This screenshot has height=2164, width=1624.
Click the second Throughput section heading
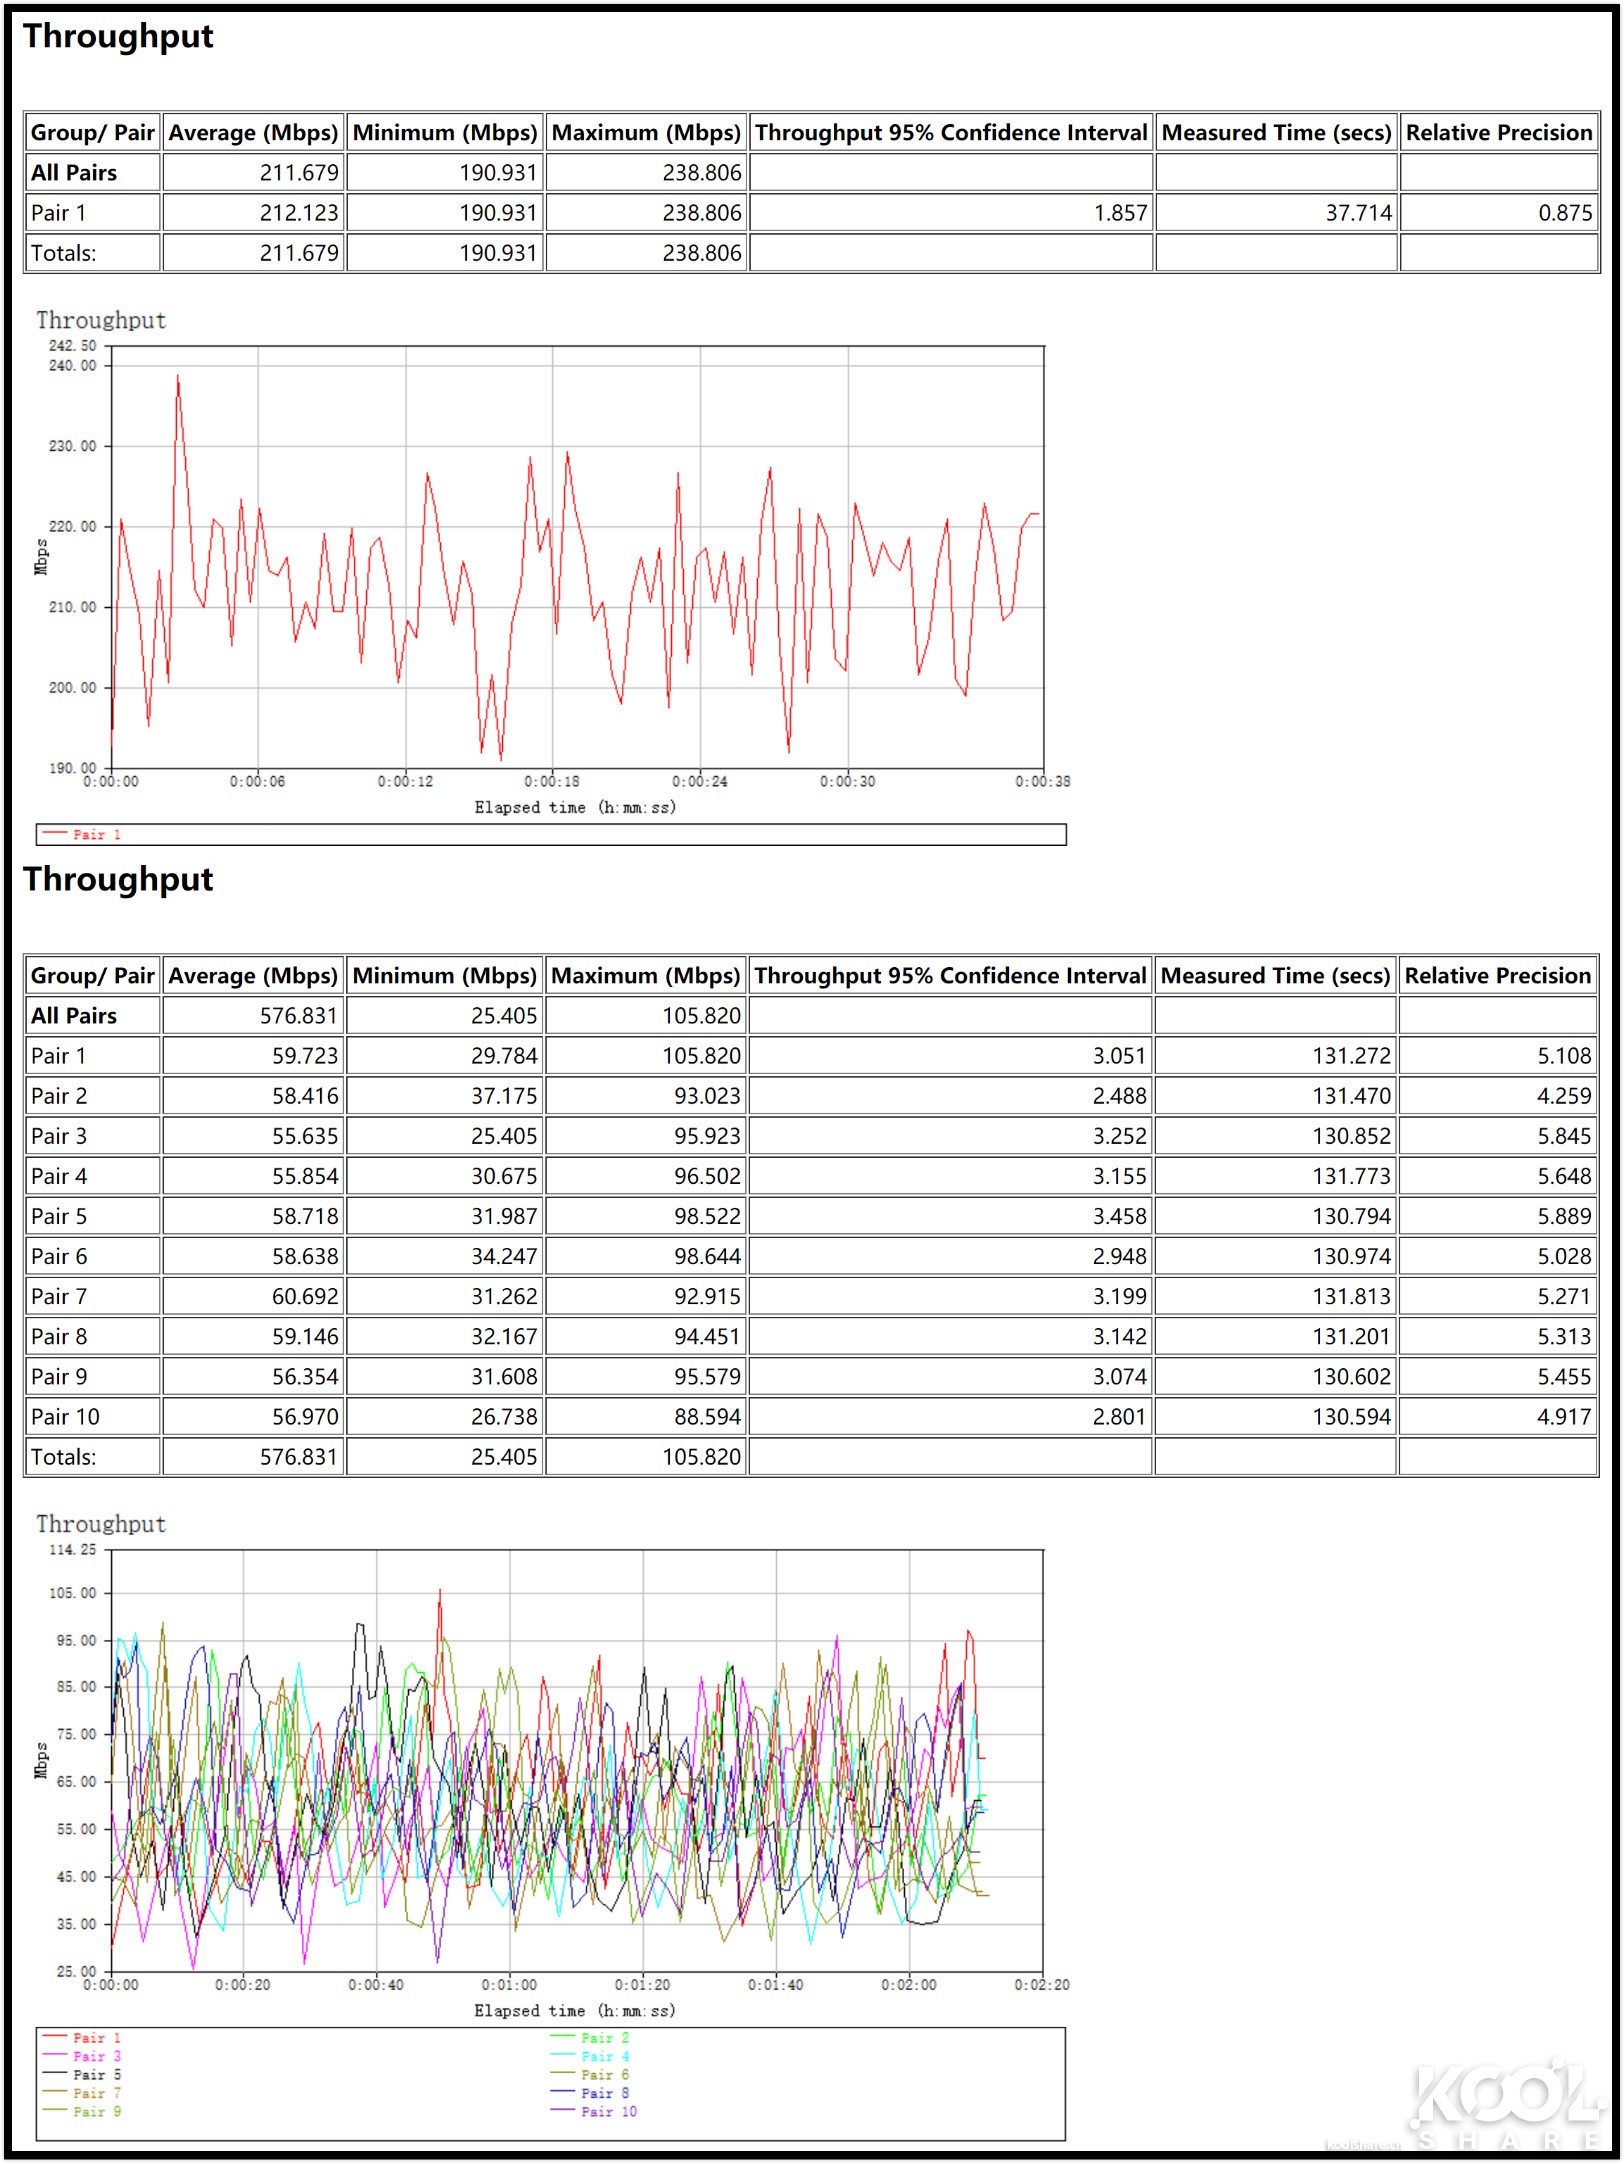point(117,879)
